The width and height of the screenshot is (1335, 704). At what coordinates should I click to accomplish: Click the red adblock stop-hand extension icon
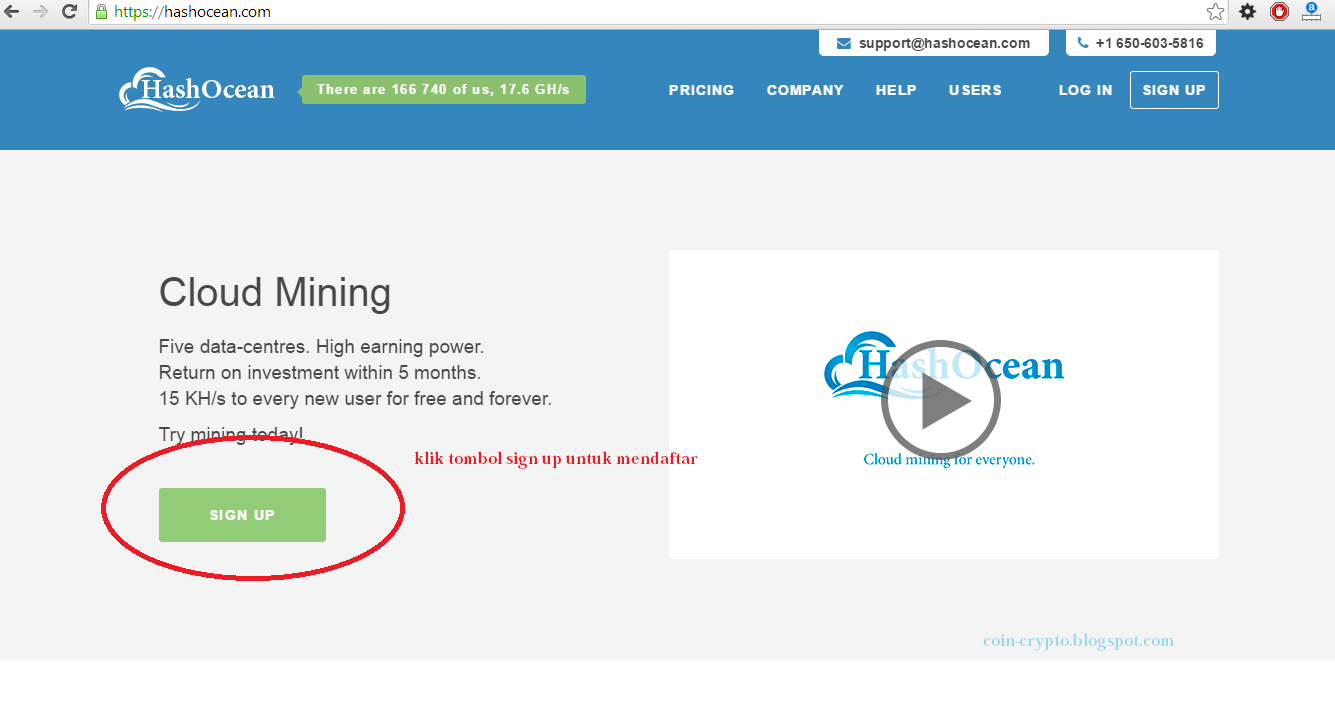coord(1279,12)
